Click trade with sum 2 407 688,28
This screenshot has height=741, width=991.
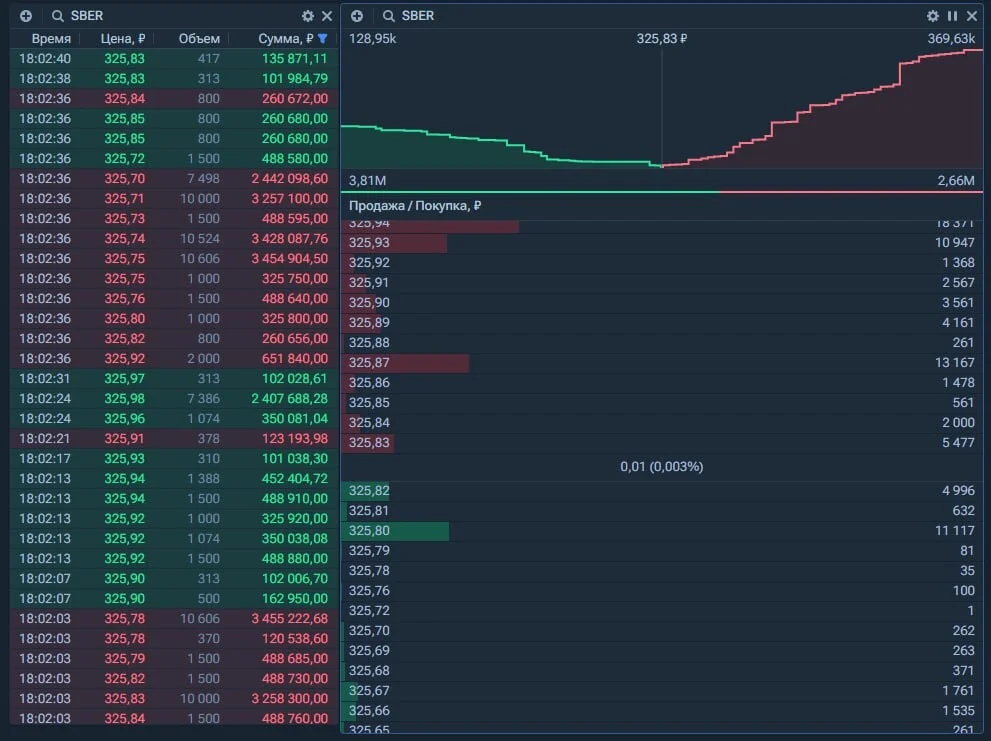(174, 399)
